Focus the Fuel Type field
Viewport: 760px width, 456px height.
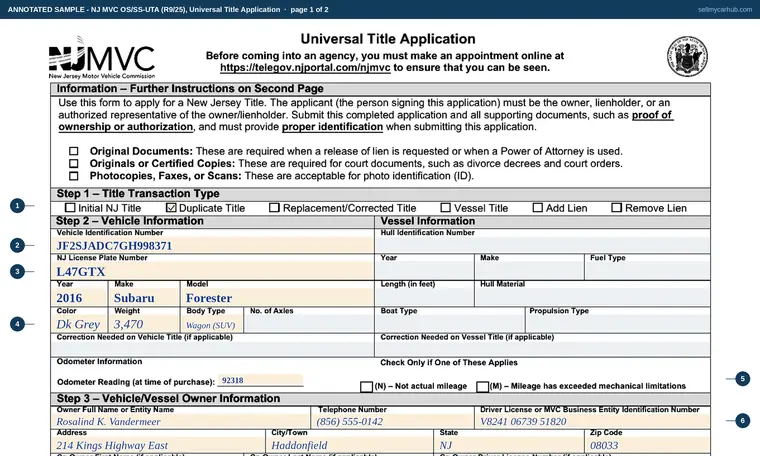(x=648, y=271)
